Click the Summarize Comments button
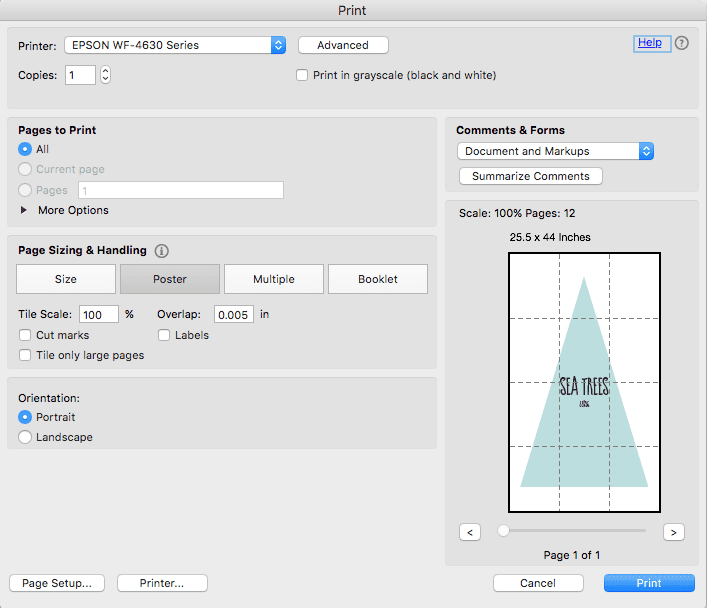Screen dimensions: 707x608 pyautogui.click(x=530, y=176)
